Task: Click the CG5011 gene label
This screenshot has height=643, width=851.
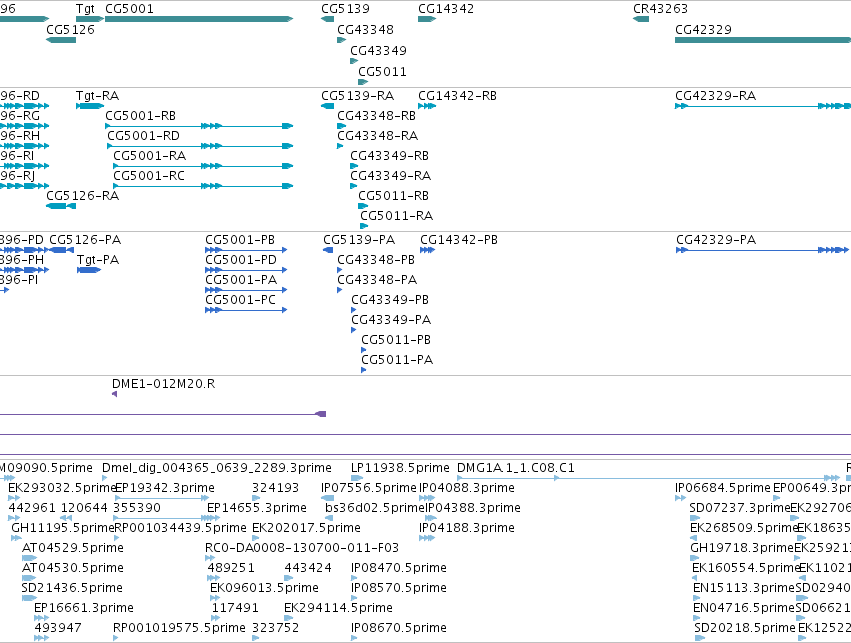Action: 382,72
